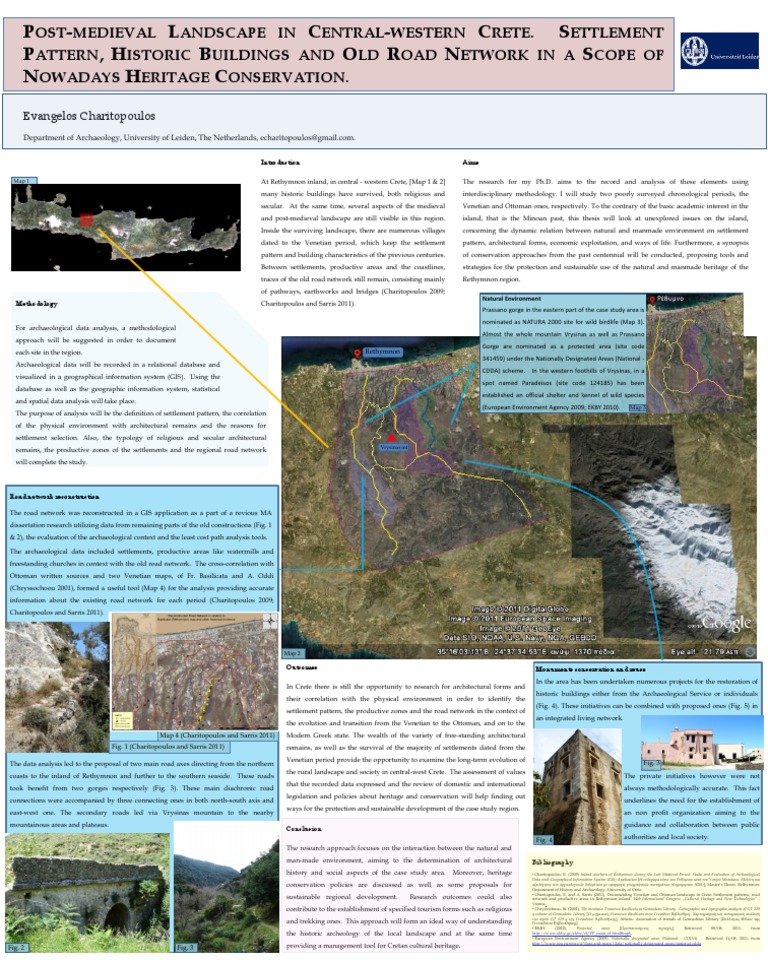Click the 'Eye alt 21.79' readout
This screenshot has width=768, height=960.
pyautogui.click(x=705, y=651)
